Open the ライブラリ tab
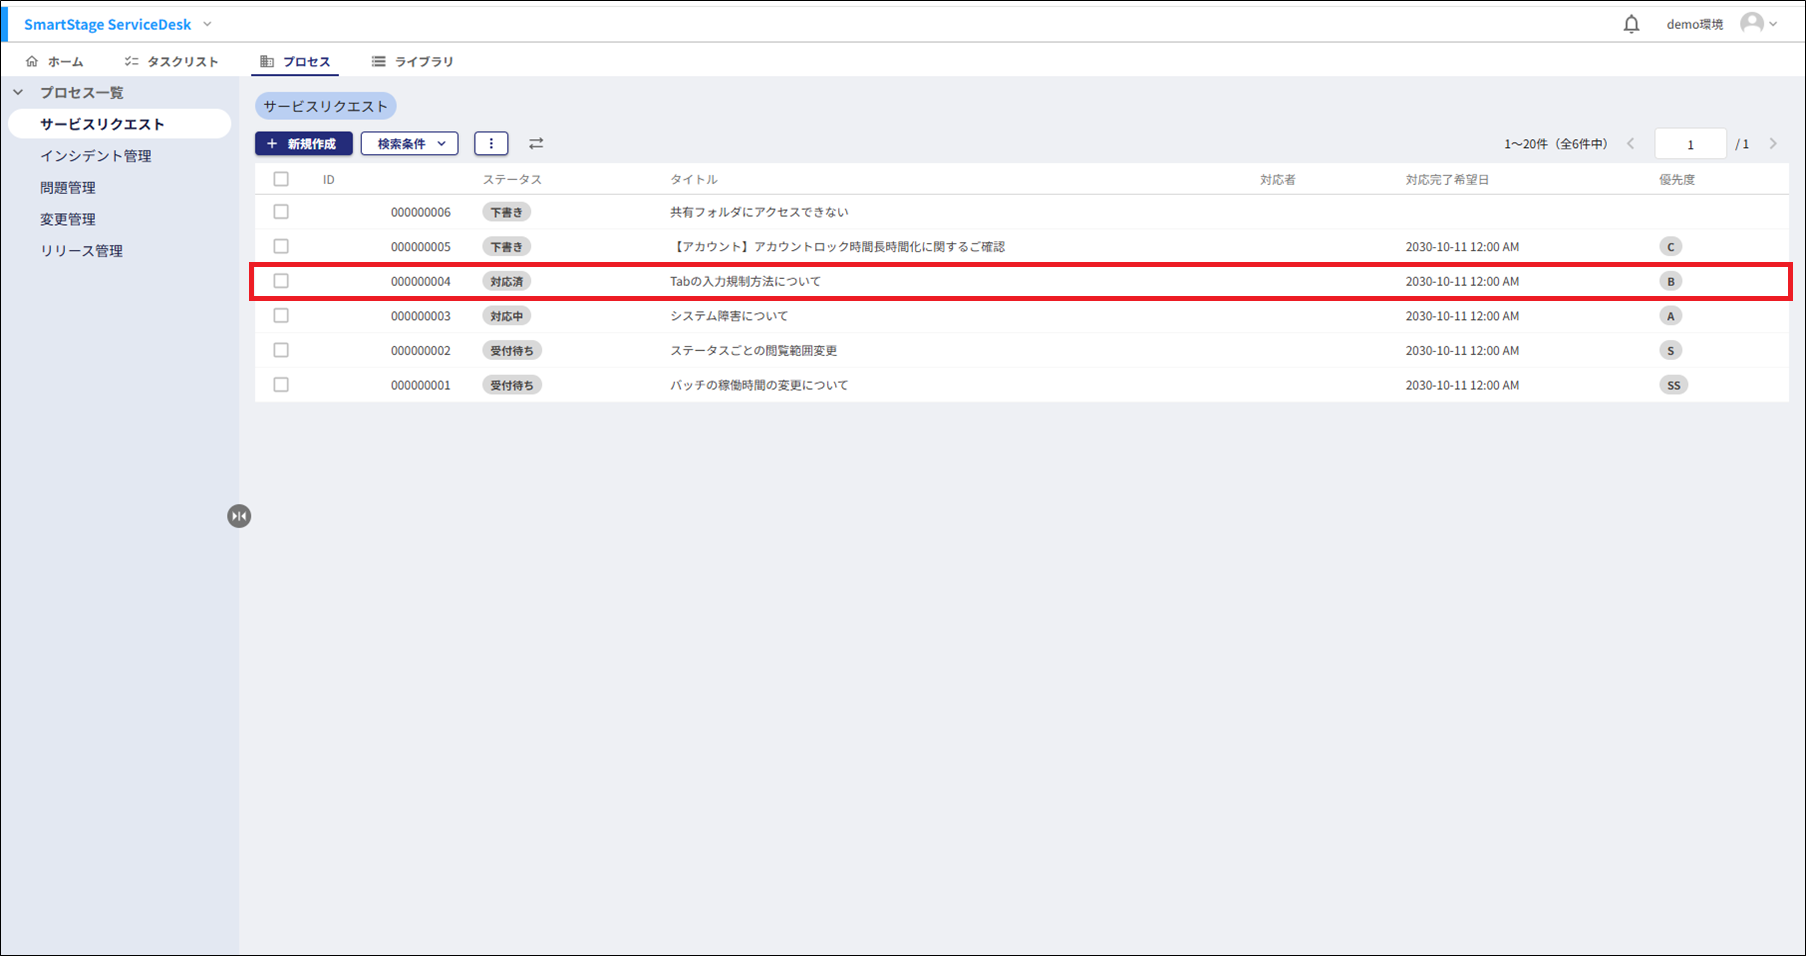 pyautogui.click(x=413, y=61)
